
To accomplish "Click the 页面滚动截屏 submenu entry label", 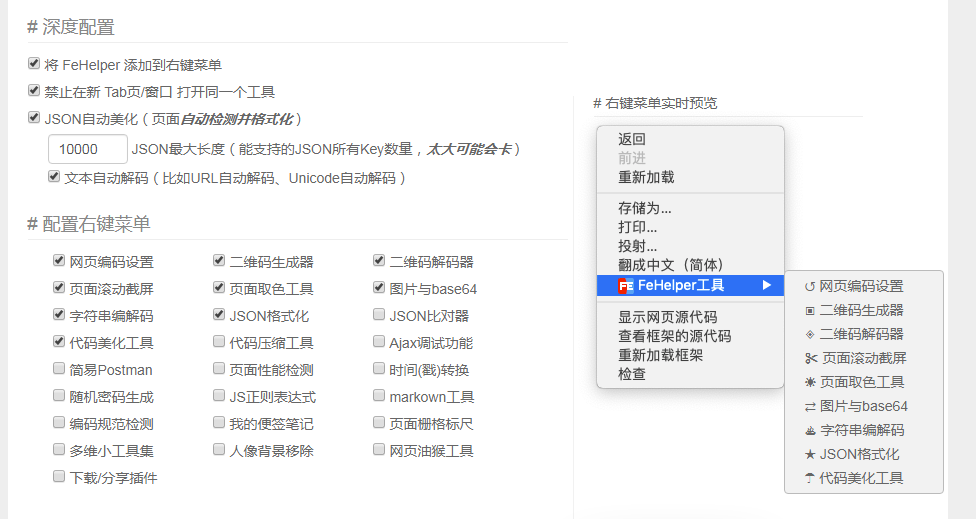I will click(x=864, y=358).
